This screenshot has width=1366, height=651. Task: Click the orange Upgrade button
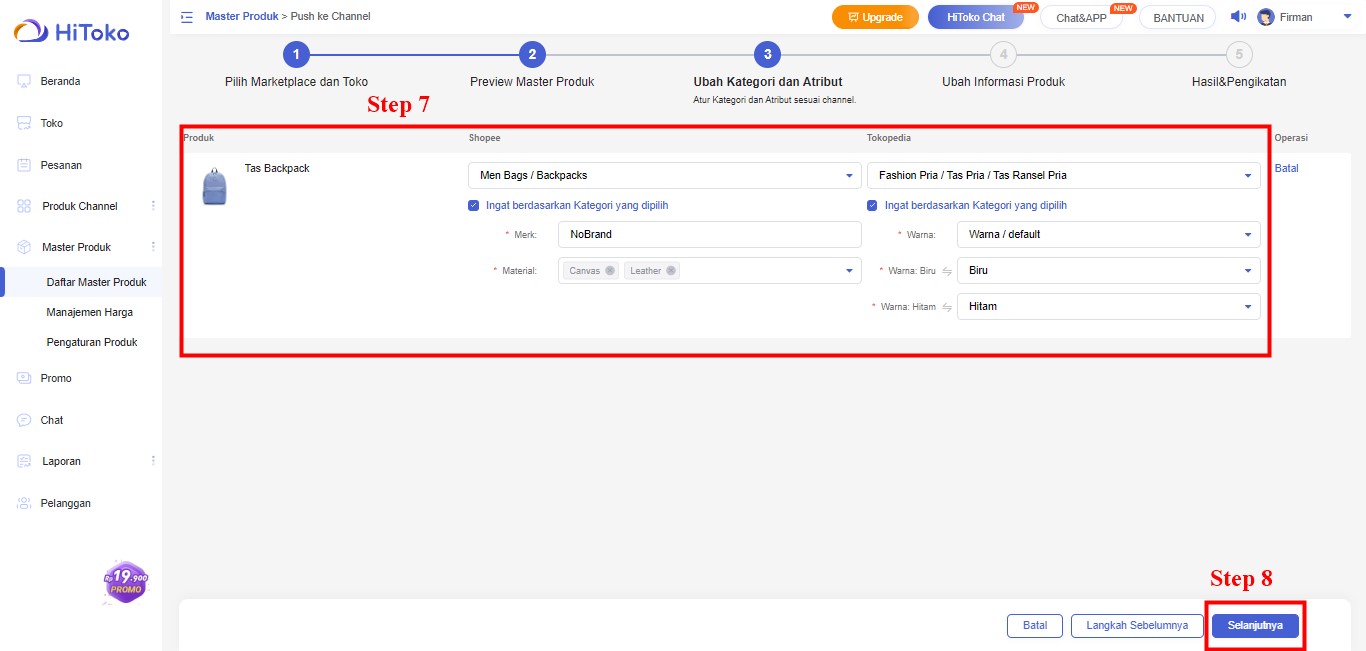tap(875, 17)
